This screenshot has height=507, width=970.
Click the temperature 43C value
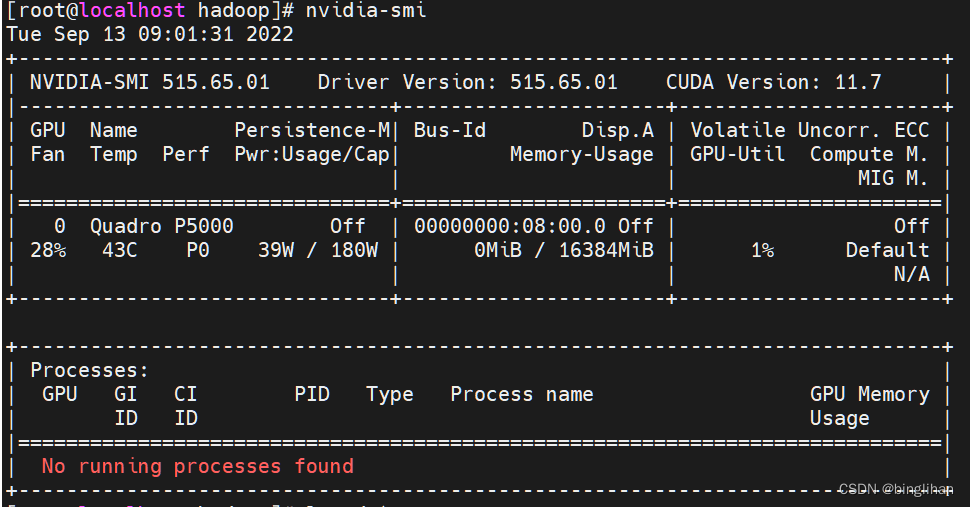tap(120, 250)
